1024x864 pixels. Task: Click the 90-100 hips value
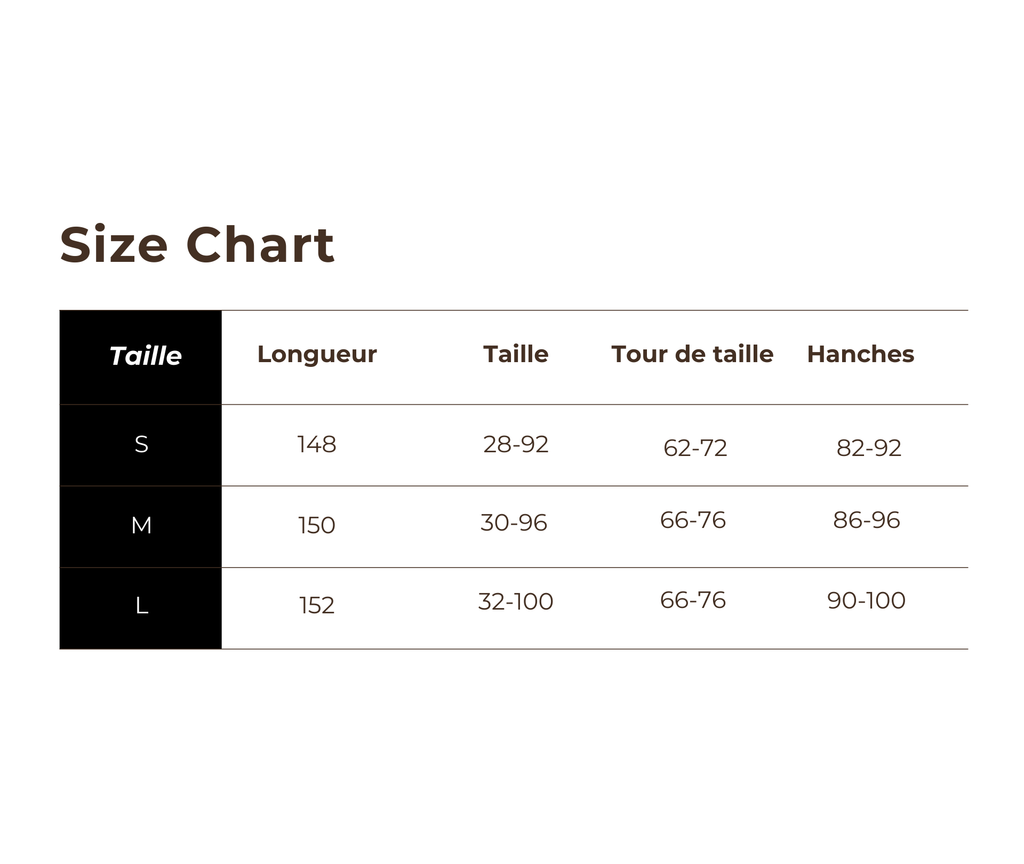tap(866, 601)
